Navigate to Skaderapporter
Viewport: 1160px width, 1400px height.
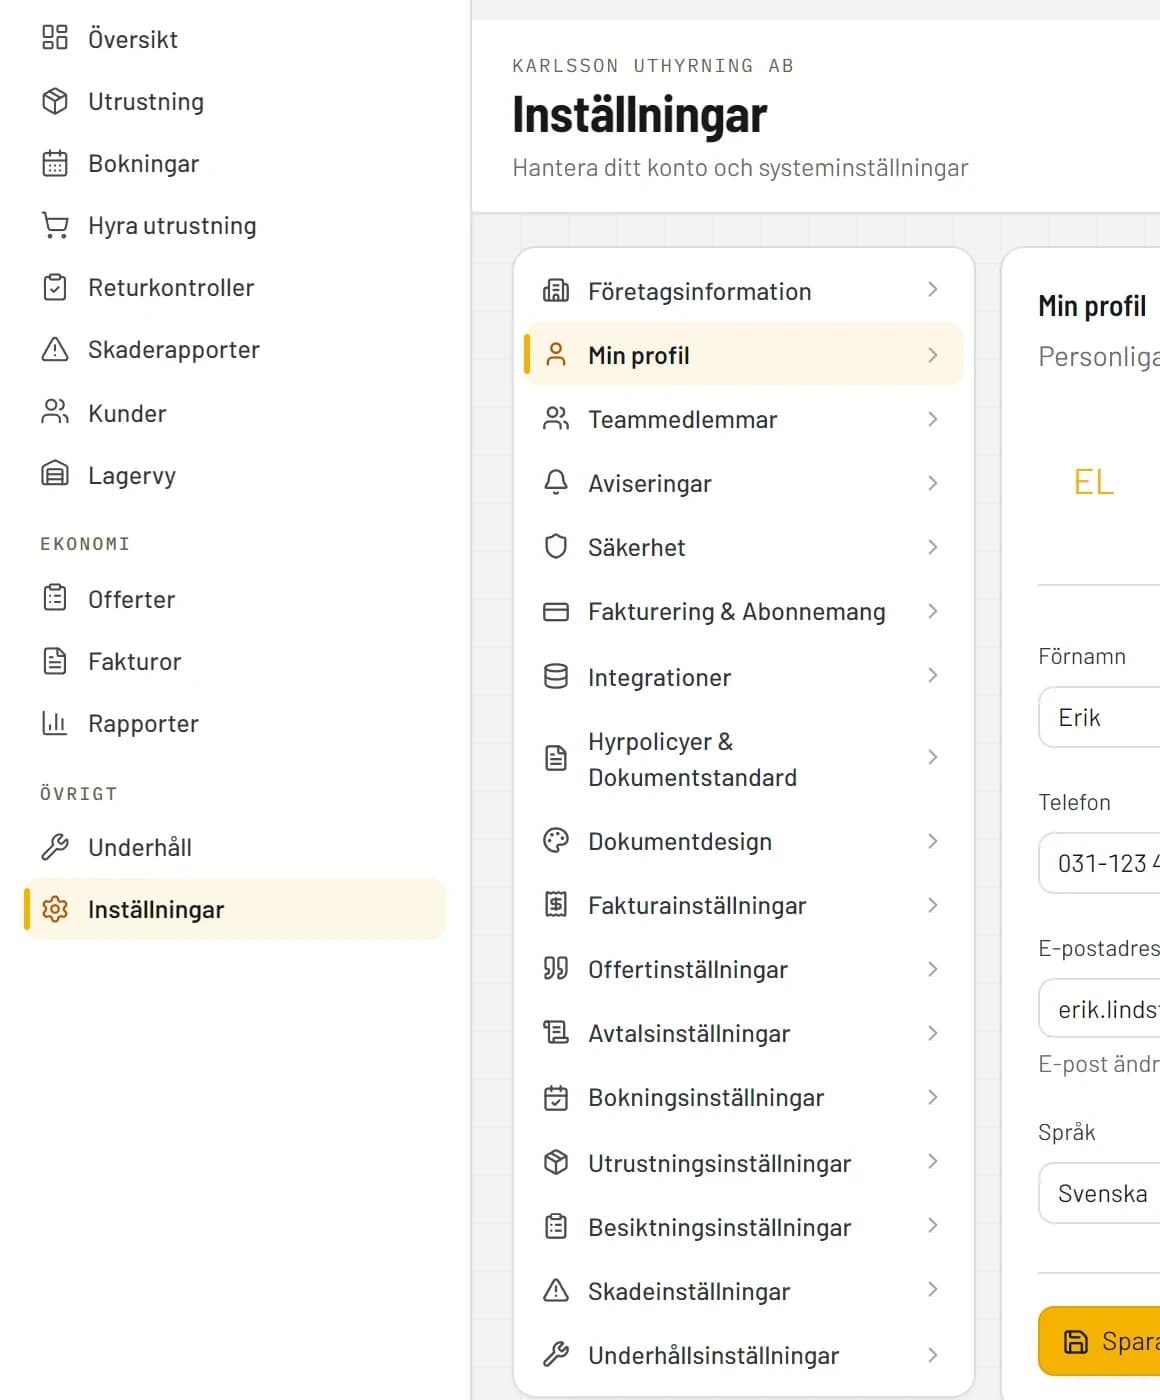pos(235,349)
